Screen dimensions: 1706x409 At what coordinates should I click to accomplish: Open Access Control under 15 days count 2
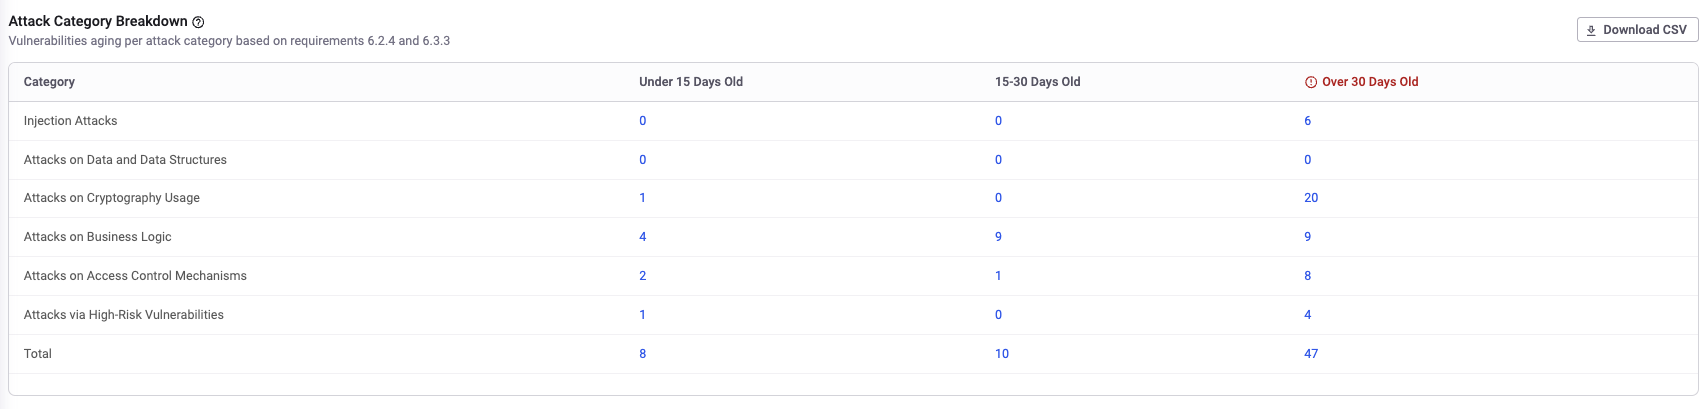tap(642, 276)
